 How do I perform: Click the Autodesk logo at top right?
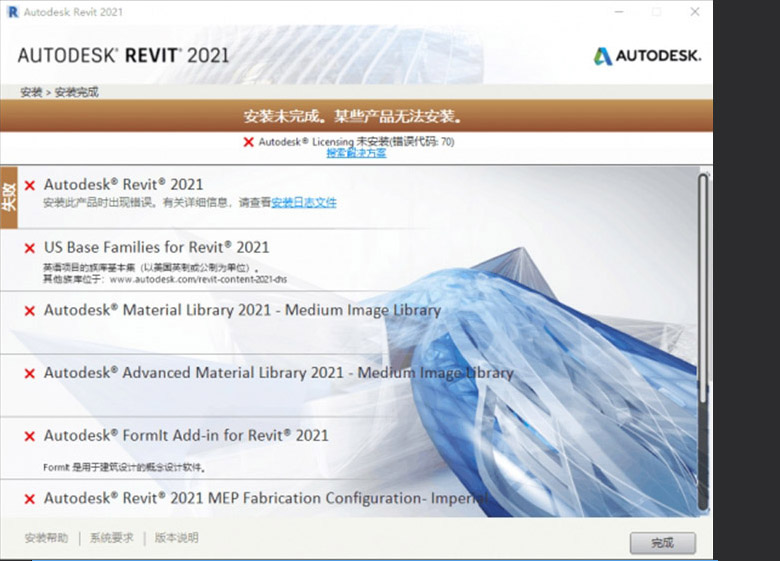click(x=647, y=56)
